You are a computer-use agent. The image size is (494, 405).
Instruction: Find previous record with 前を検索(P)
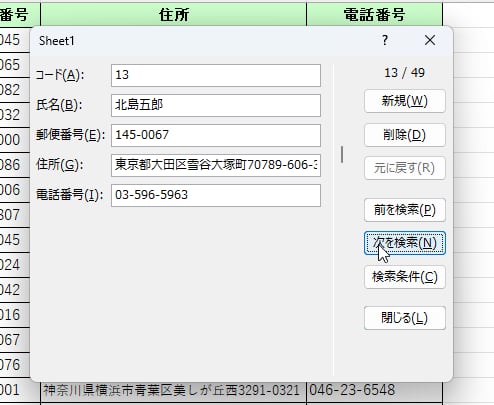click(x=405, y=210)
